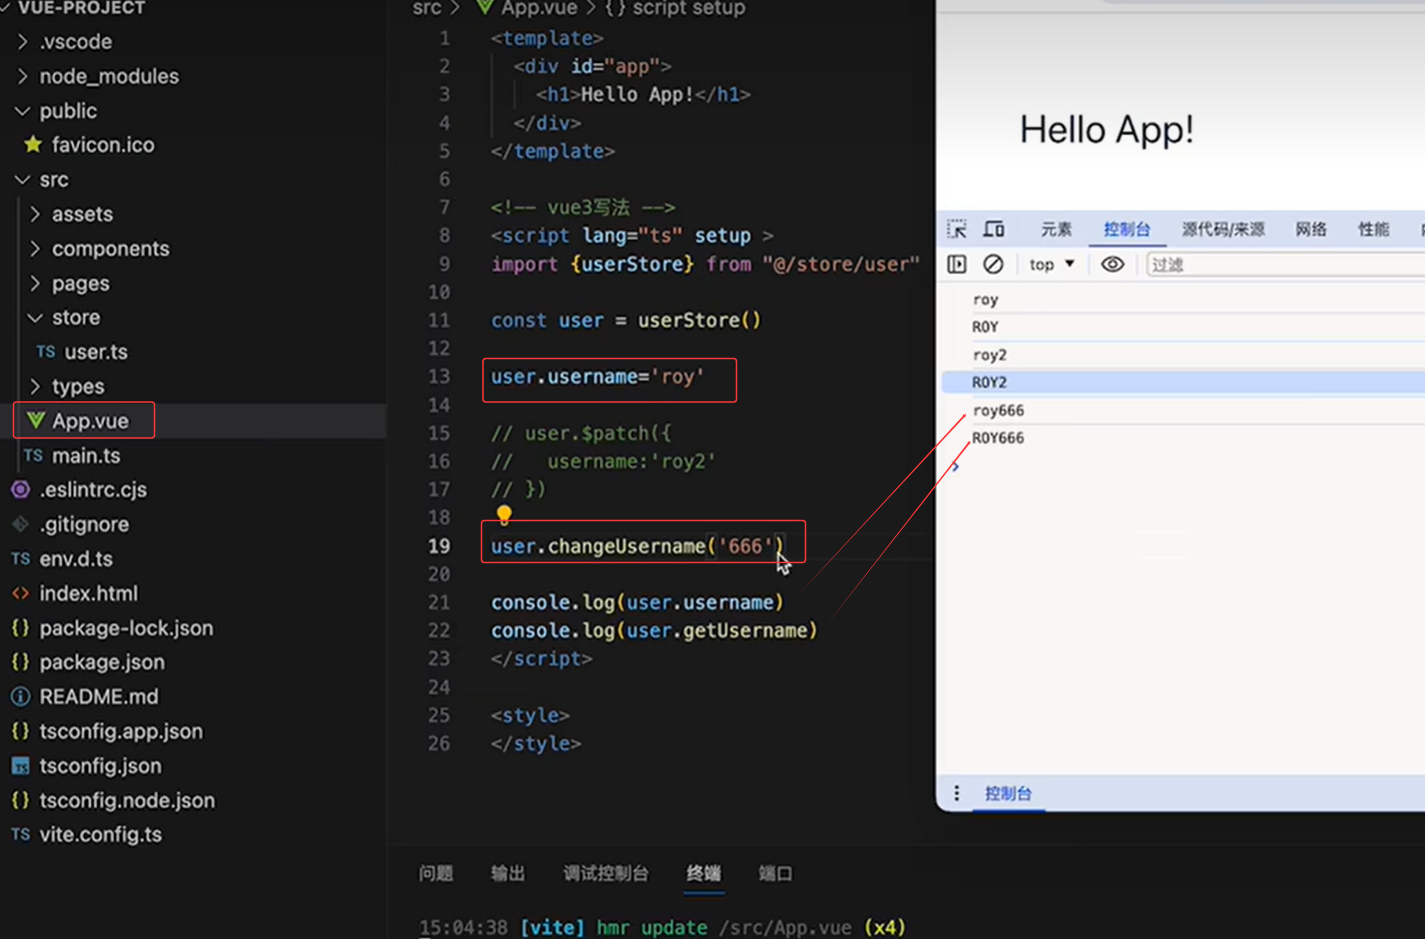This screenshot has width=1425, height=939.
Task: Click the lightbulb quick-fix icon at line 18
Action: point(504,515)
